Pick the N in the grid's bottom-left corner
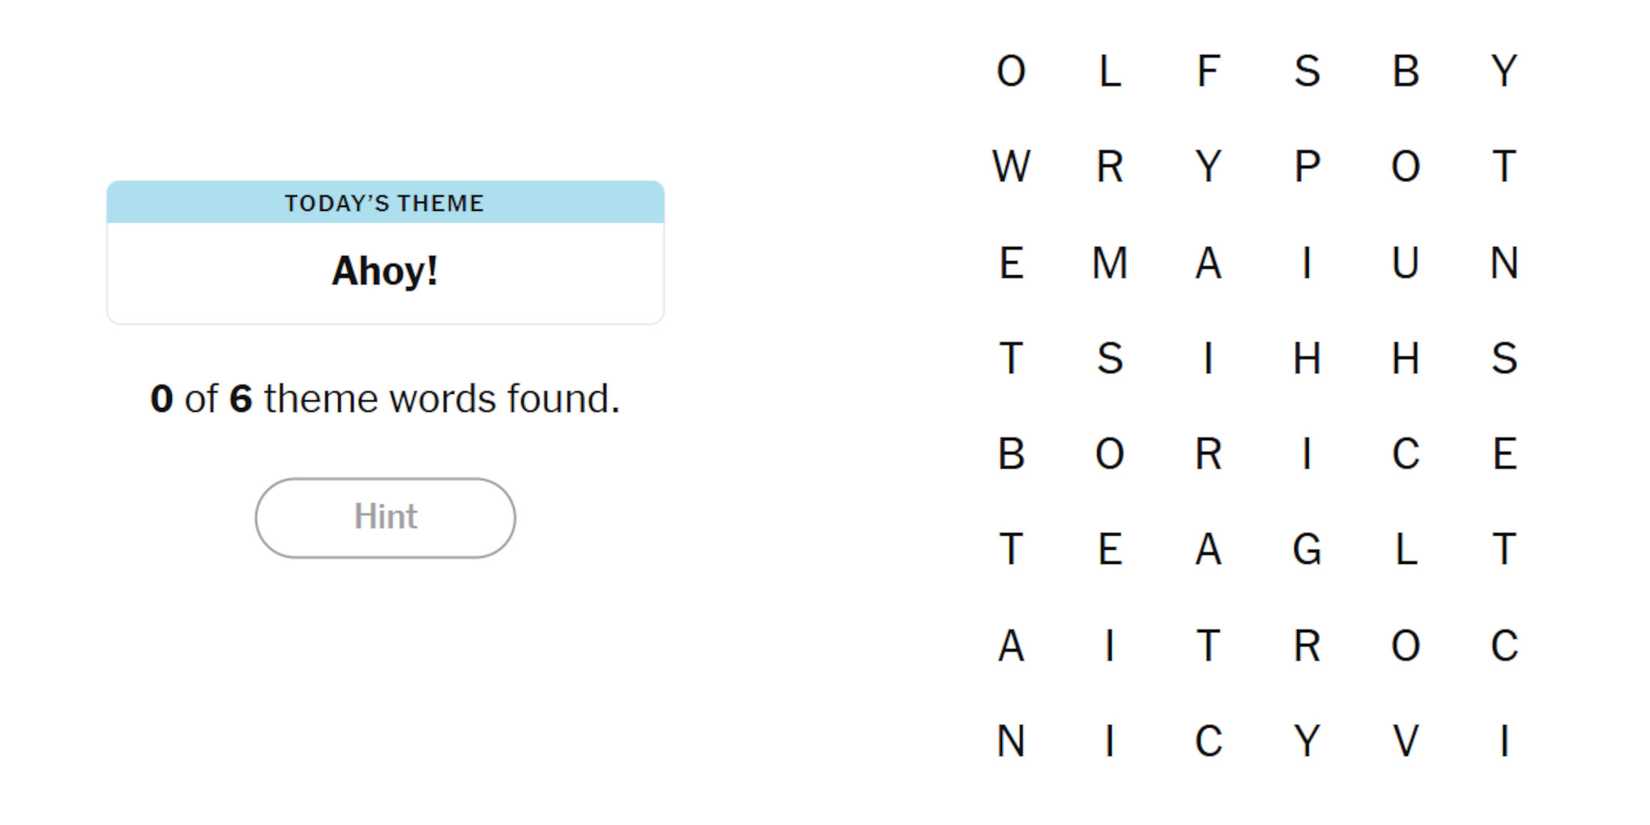The width and height of the screenshot is (1650, 825). click(1011, 741)
